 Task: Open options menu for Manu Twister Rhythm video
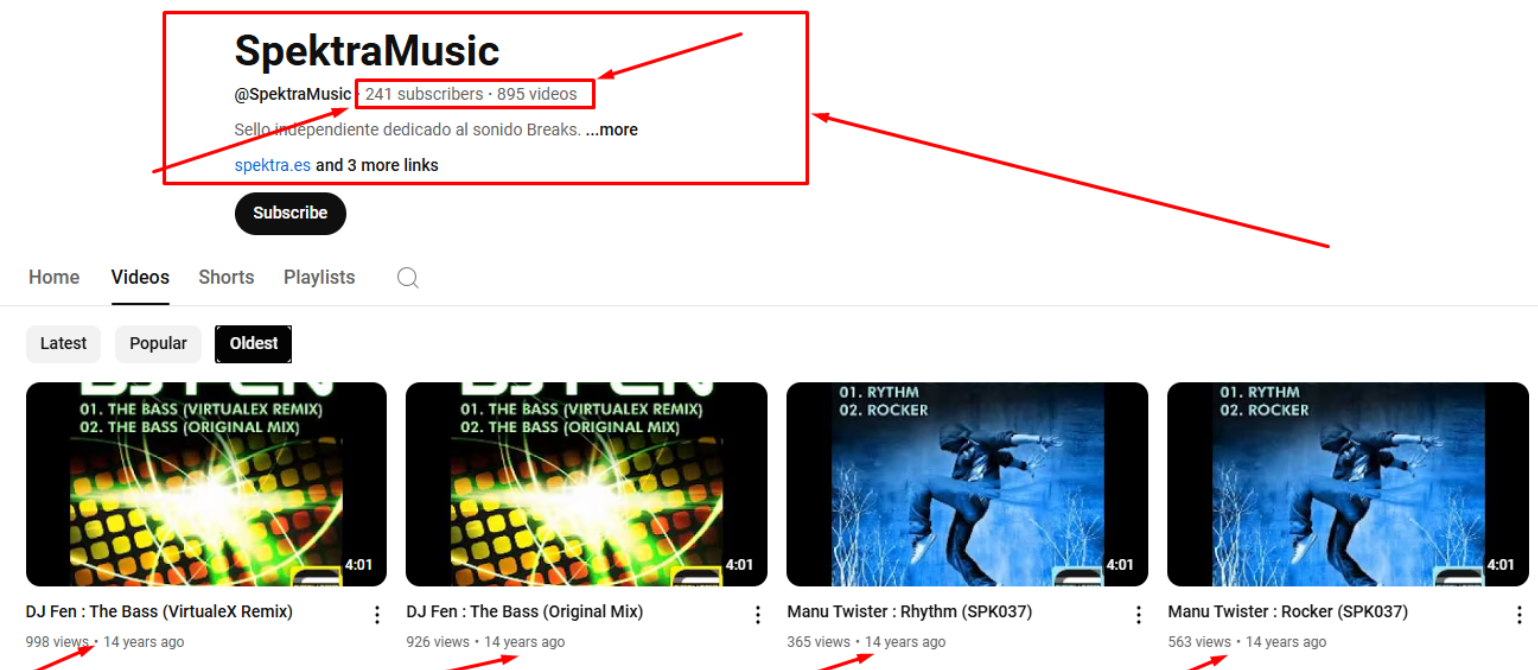coord(1138,614)
